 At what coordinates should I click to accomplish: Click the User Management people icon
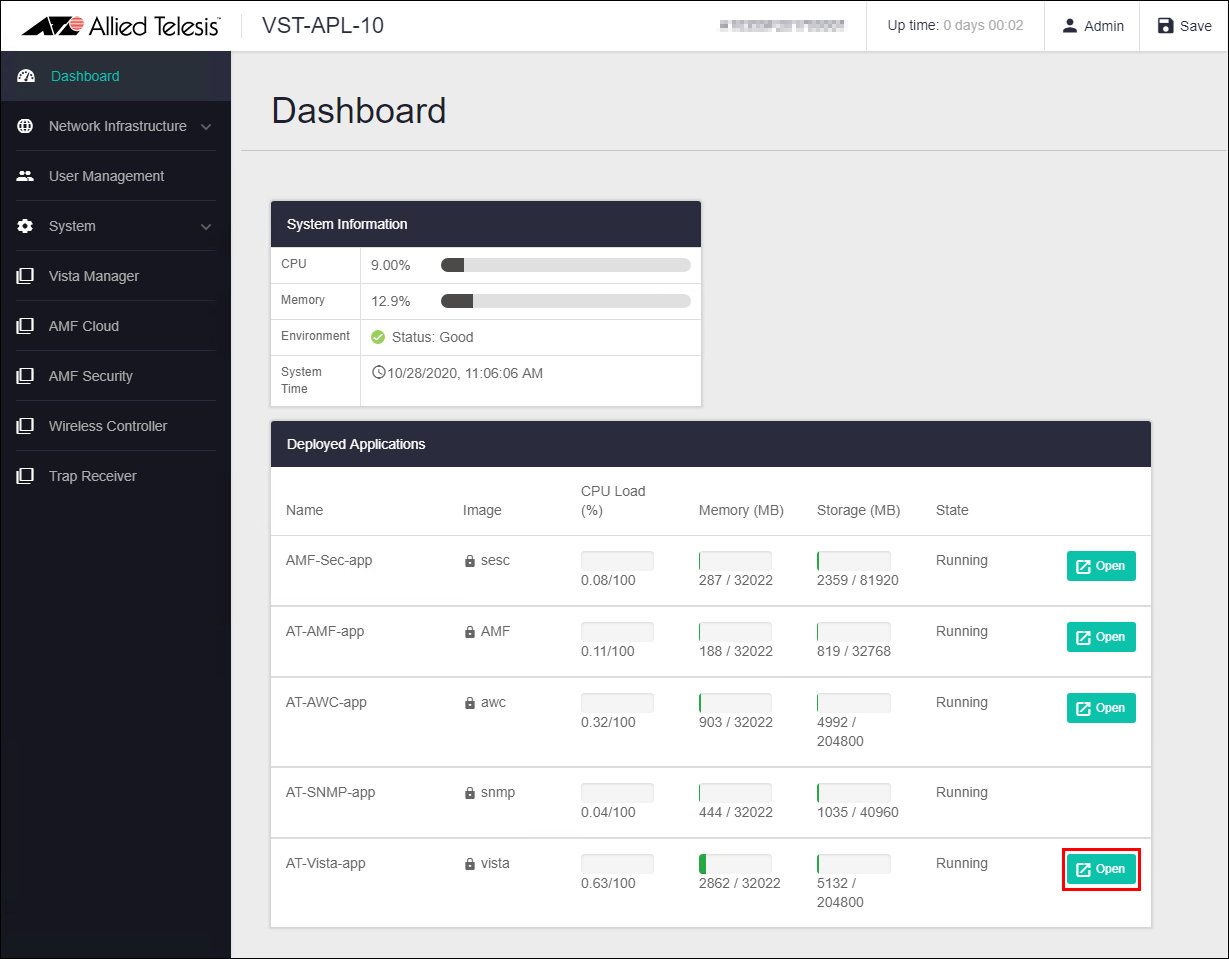(x=26, y=176)
